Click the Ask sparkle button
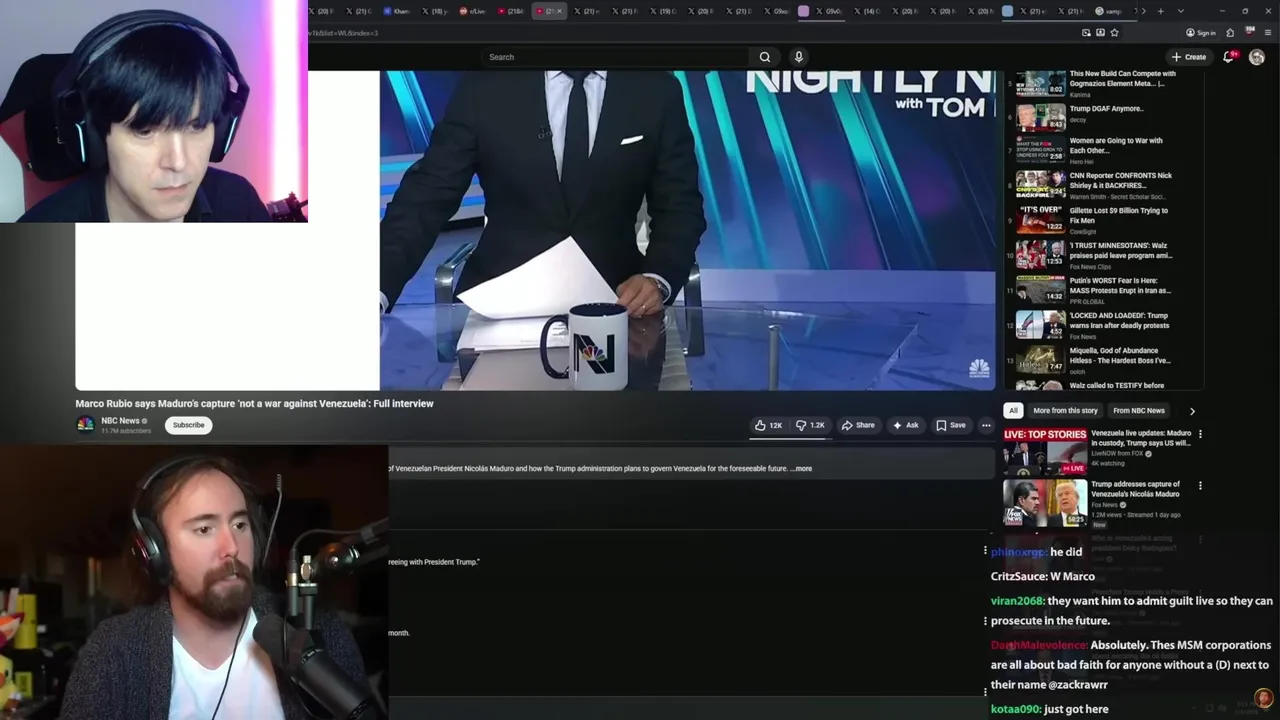1280x720 pixels. tap(905, 425)
